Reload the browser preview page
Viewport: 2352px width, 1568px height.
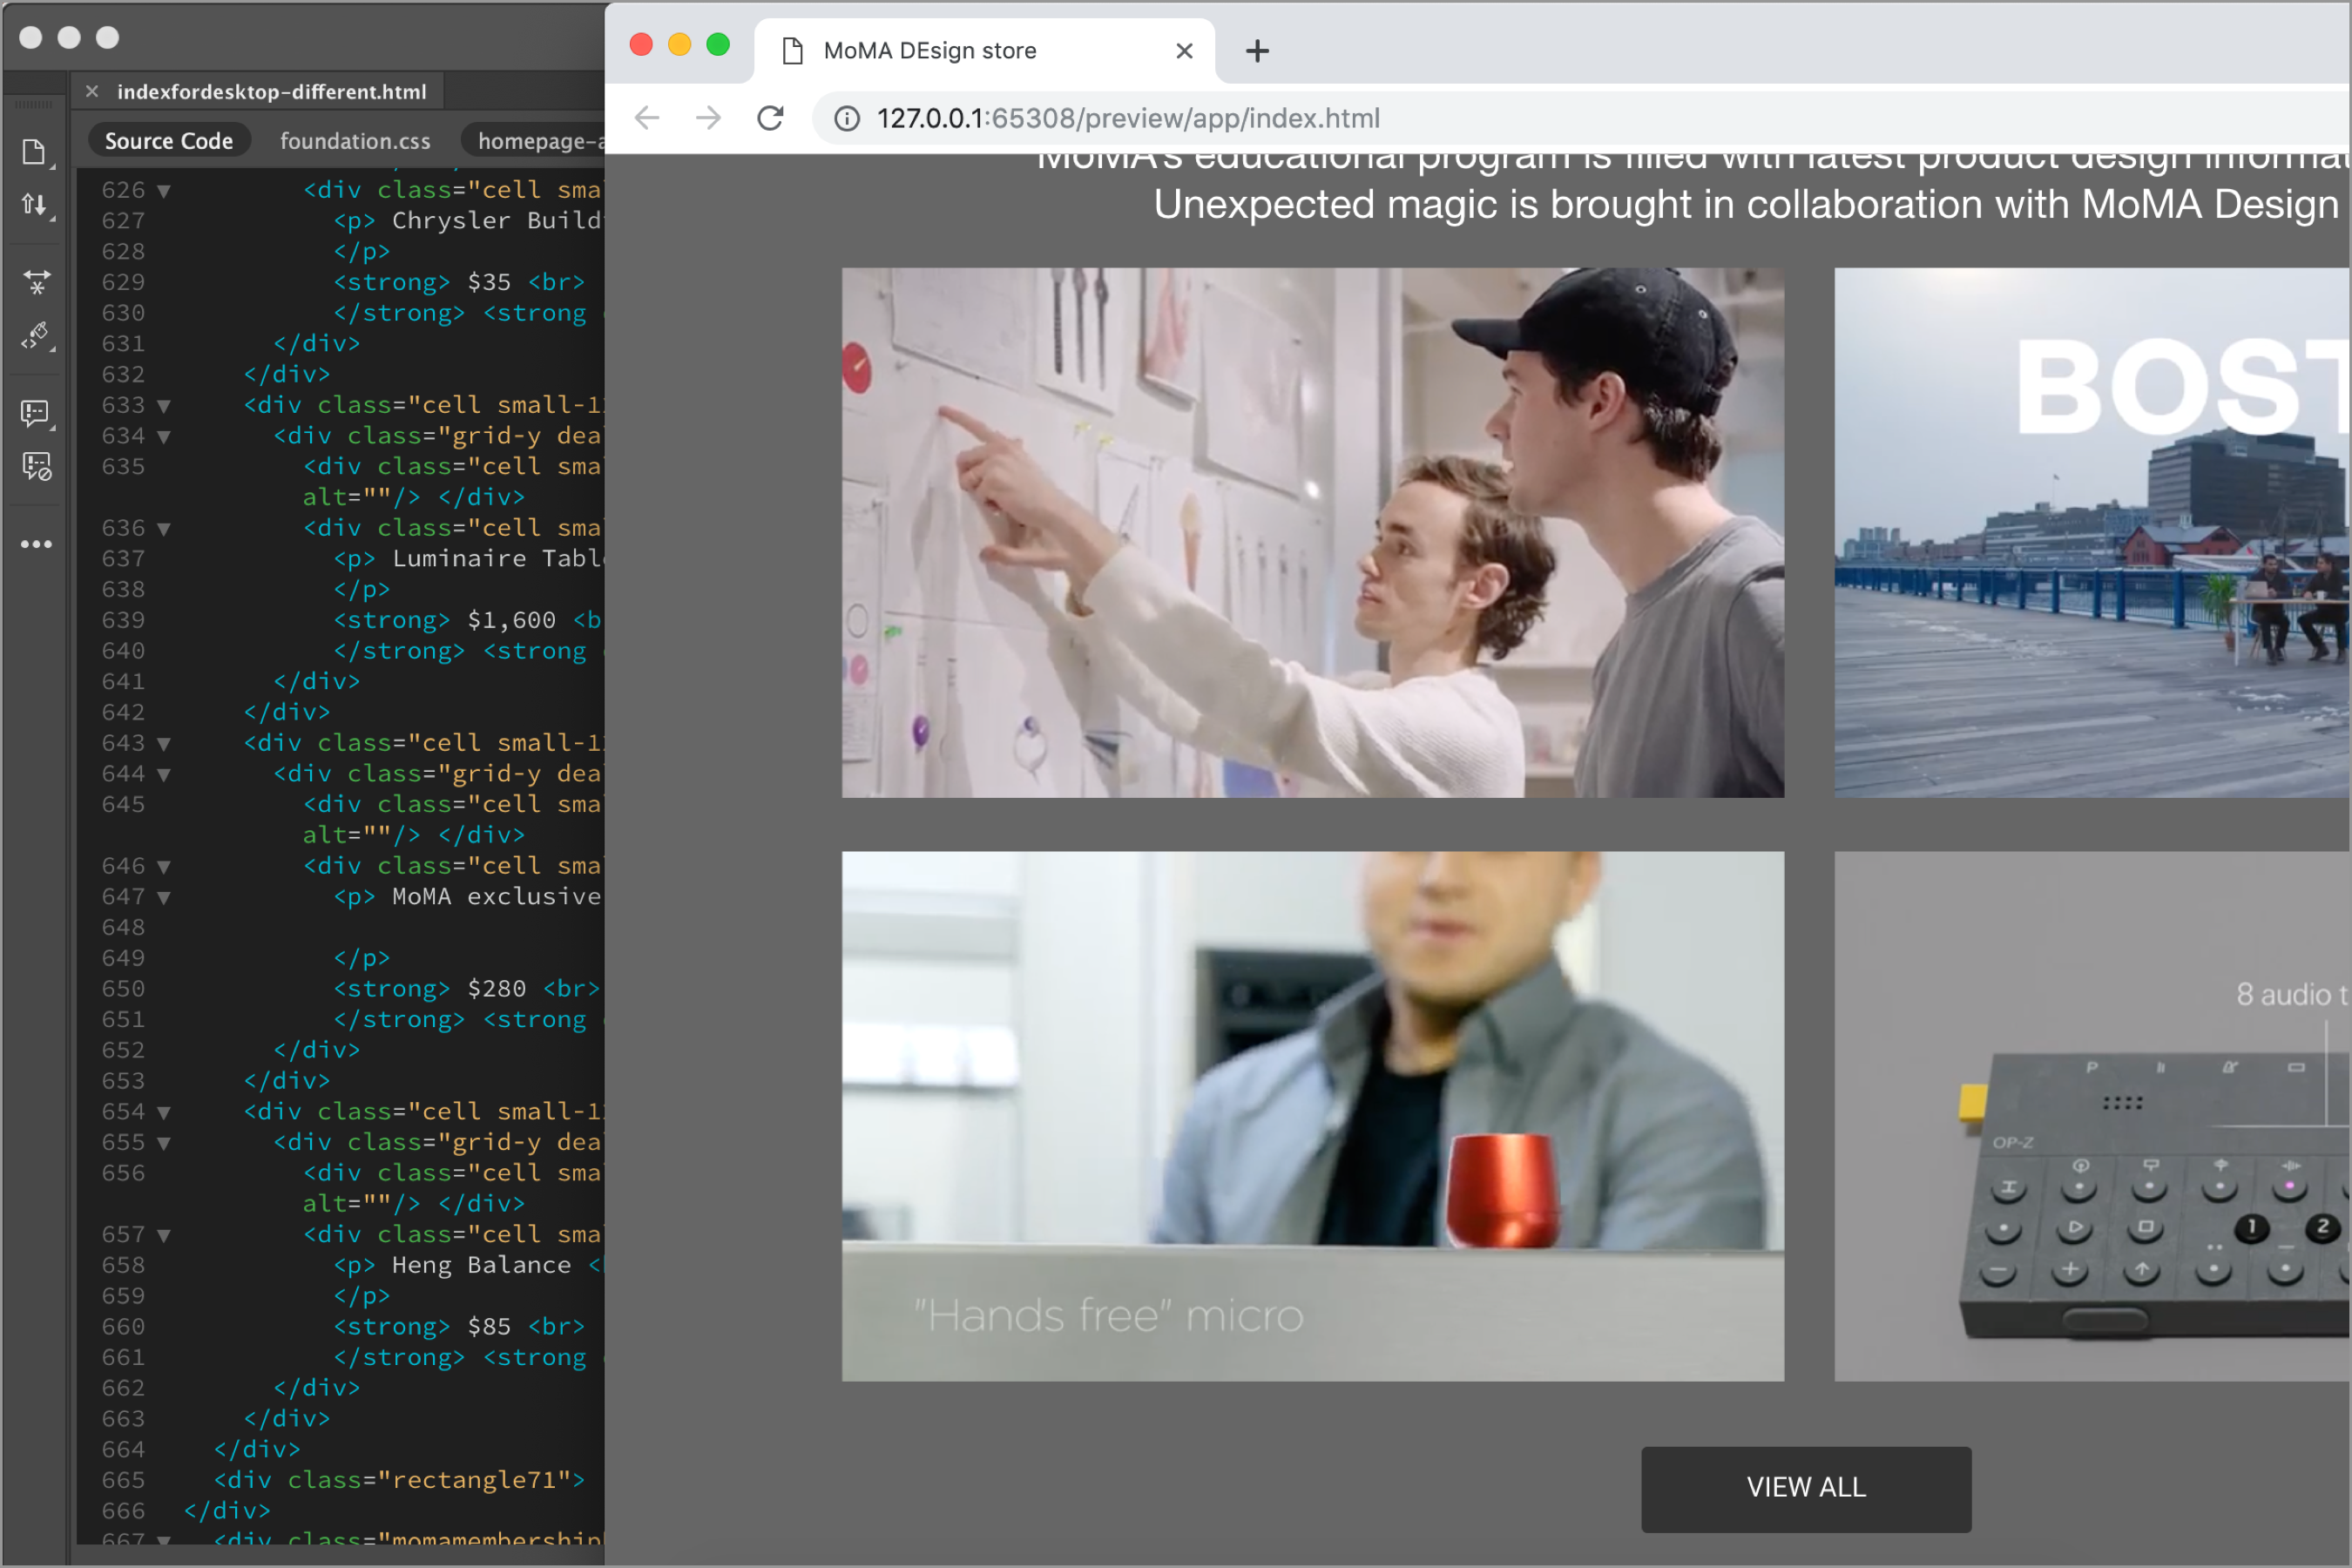(x=770, y=118)
